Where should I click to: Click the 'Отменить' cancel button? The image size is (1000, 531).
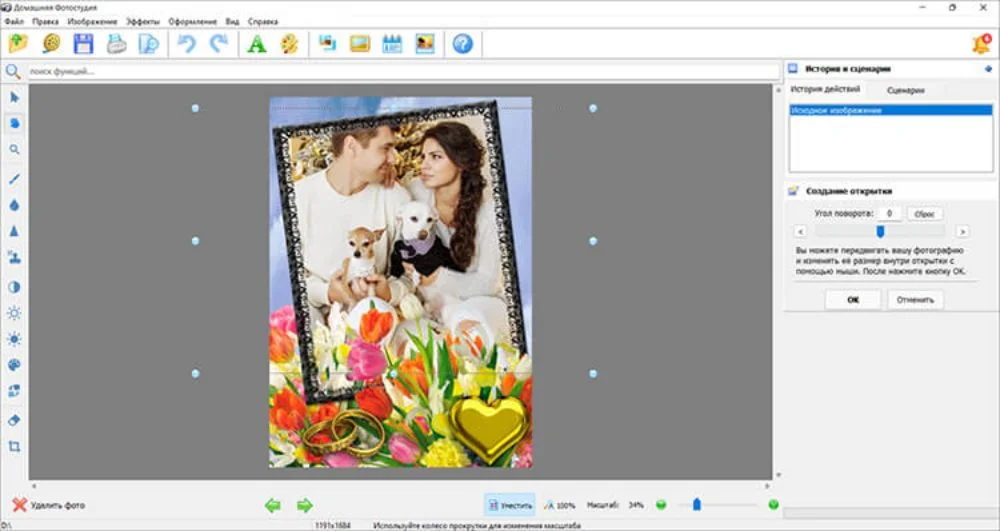(915, 300)
